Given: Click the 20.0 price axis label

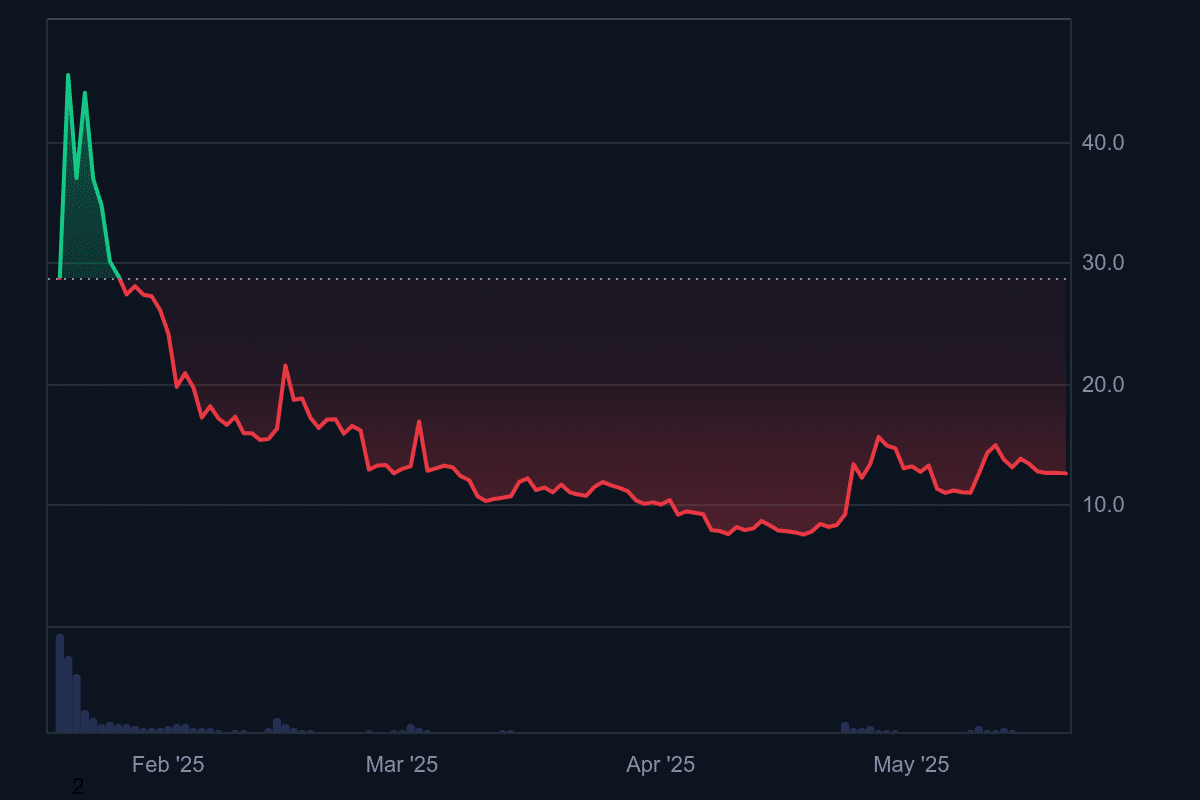Looking at the screenshot, I should 1103,385.
